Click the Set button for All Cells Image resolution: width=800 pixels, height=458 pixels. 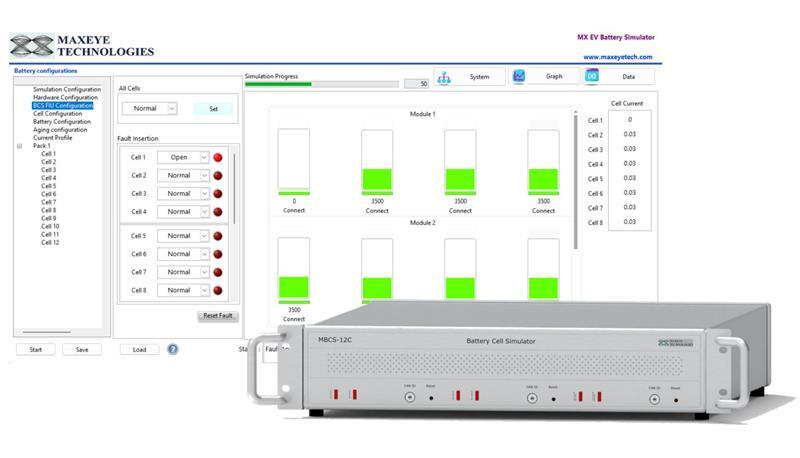tap(213, 109)
